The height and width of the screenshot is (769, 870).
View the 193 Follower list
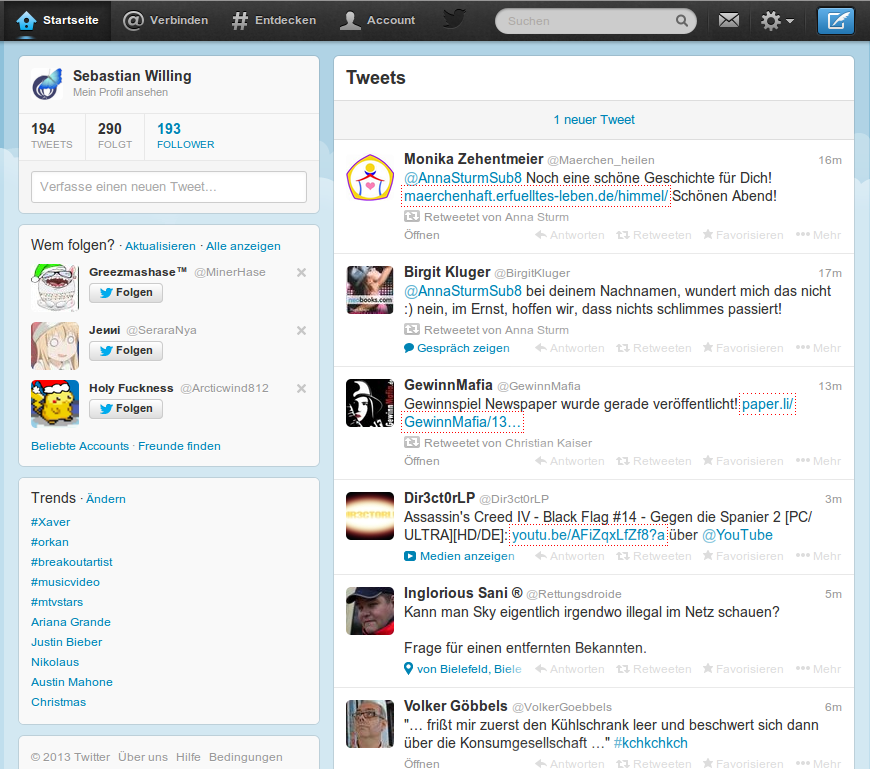pyautogui.click(x=185, y=136)
